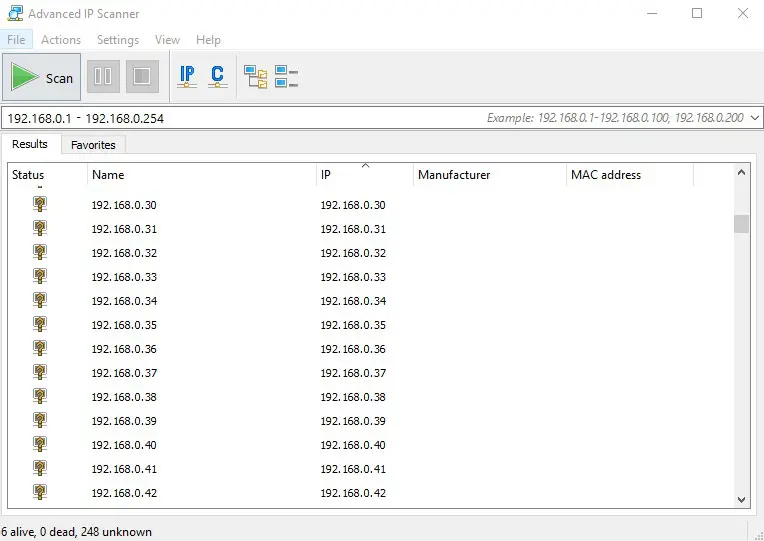Click unknown status icon for 192.168.0.34
Screen dimensions: 764x541
click(x=40, y=300)
